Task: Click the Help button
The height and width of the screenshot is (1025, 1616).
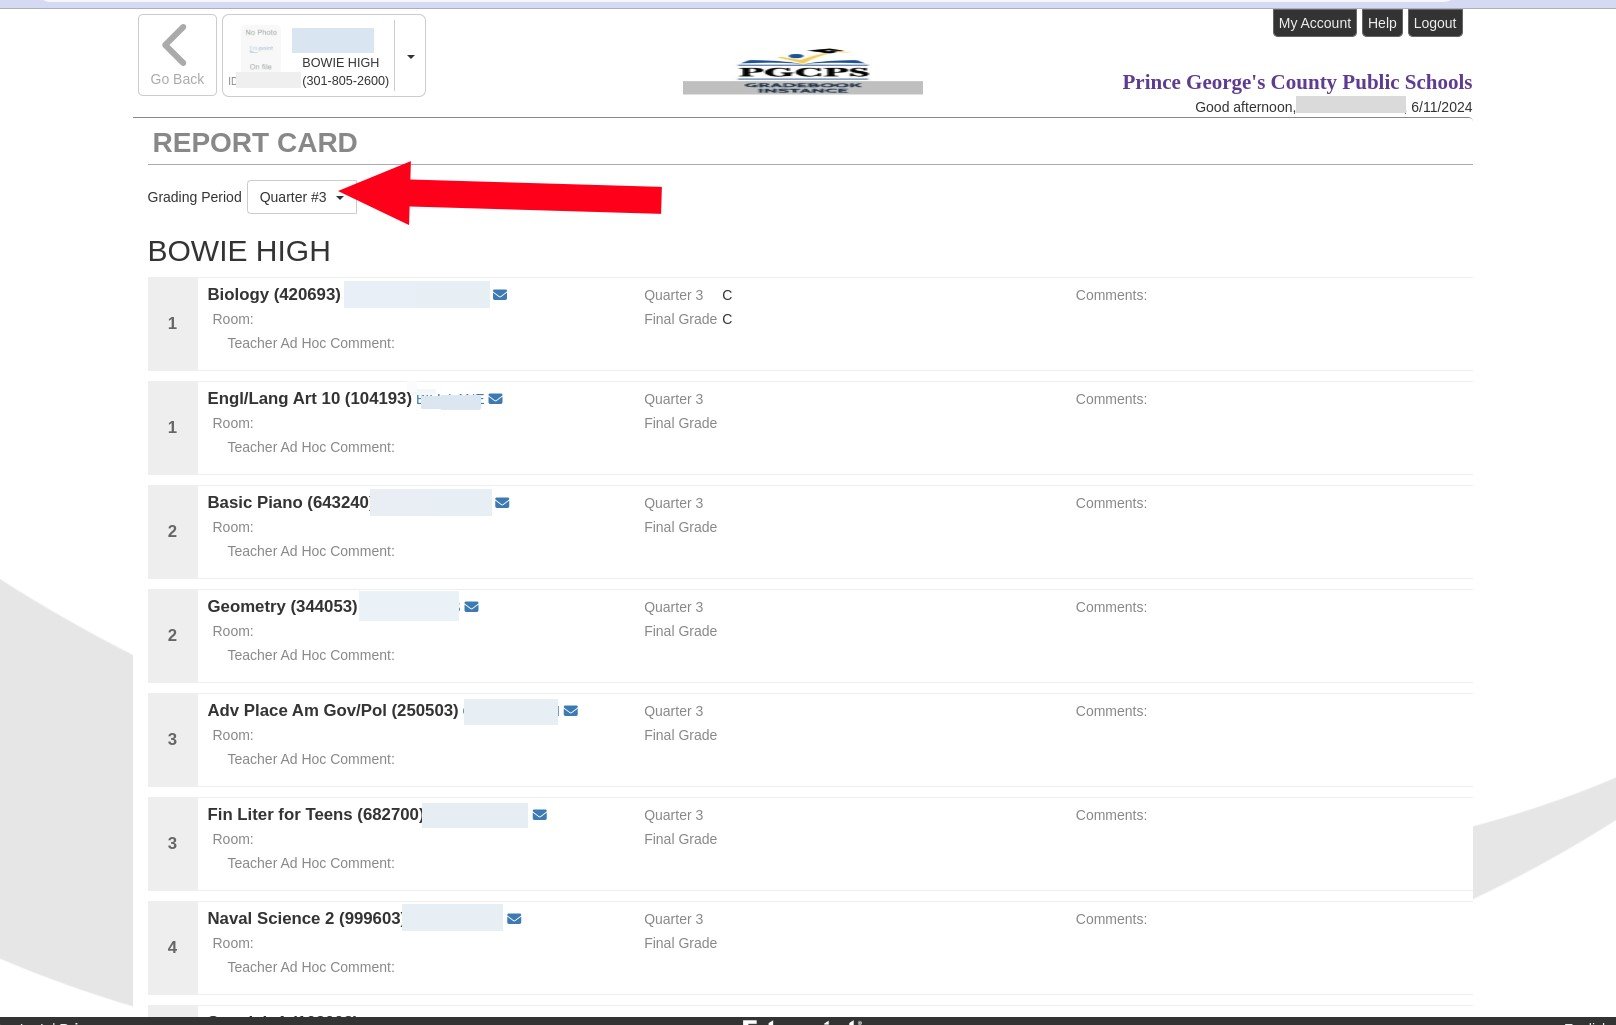Action: (1381, 23)
